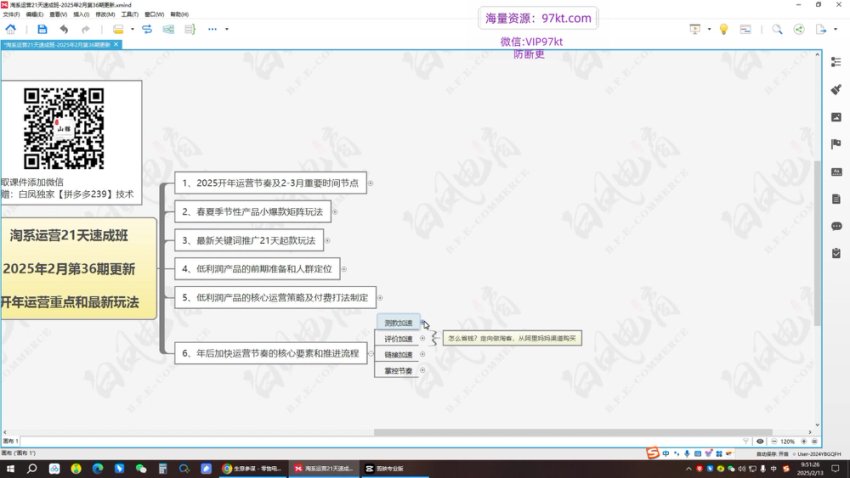850x478 pixels.
Task: Open the Comments speech bubble panel
Action: [836, 226]
